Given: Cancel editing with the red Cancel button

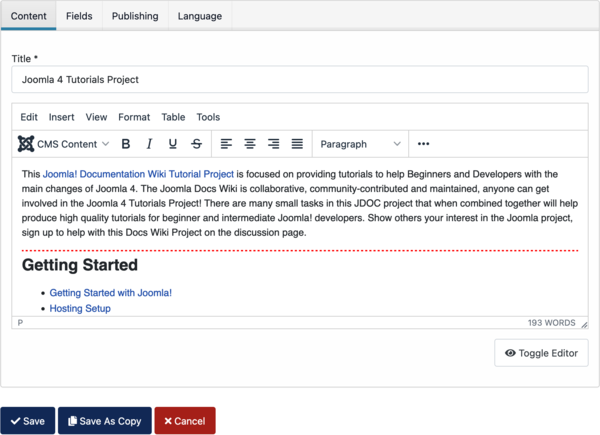Looking at the screenshot, I should click(184, 421).
